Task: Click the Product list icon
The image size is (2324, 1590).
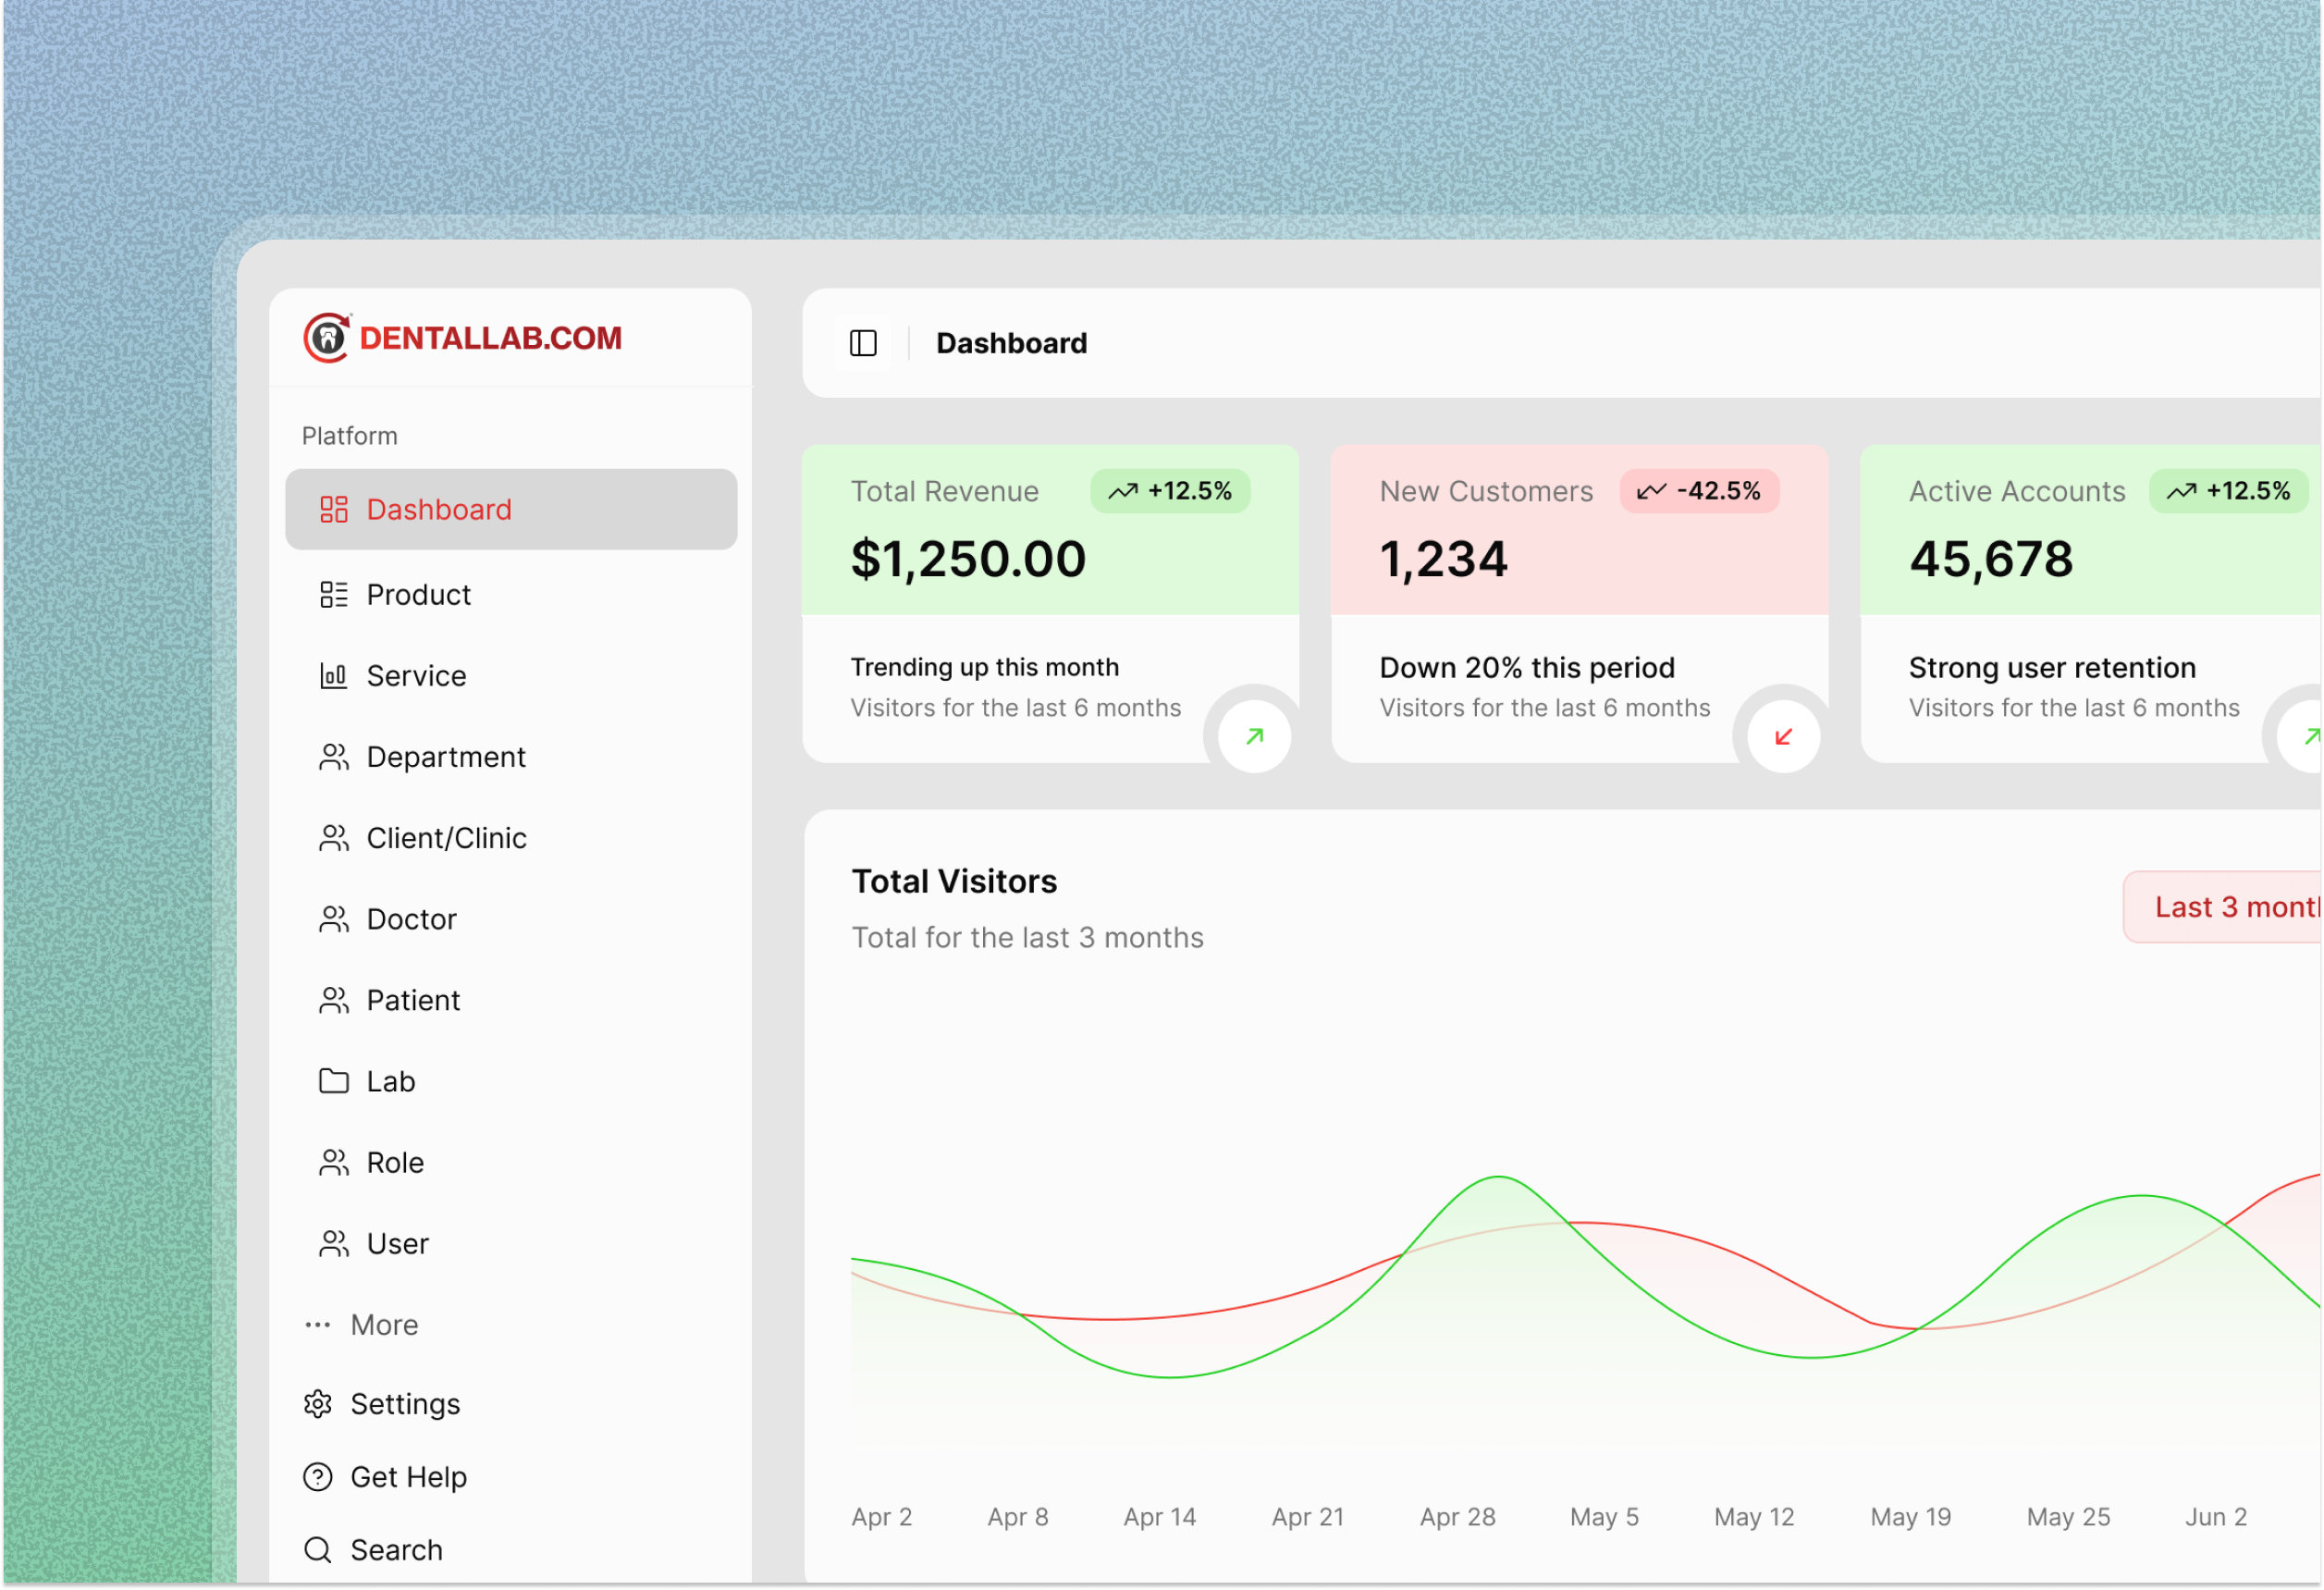Action: (x=333, y=594)
